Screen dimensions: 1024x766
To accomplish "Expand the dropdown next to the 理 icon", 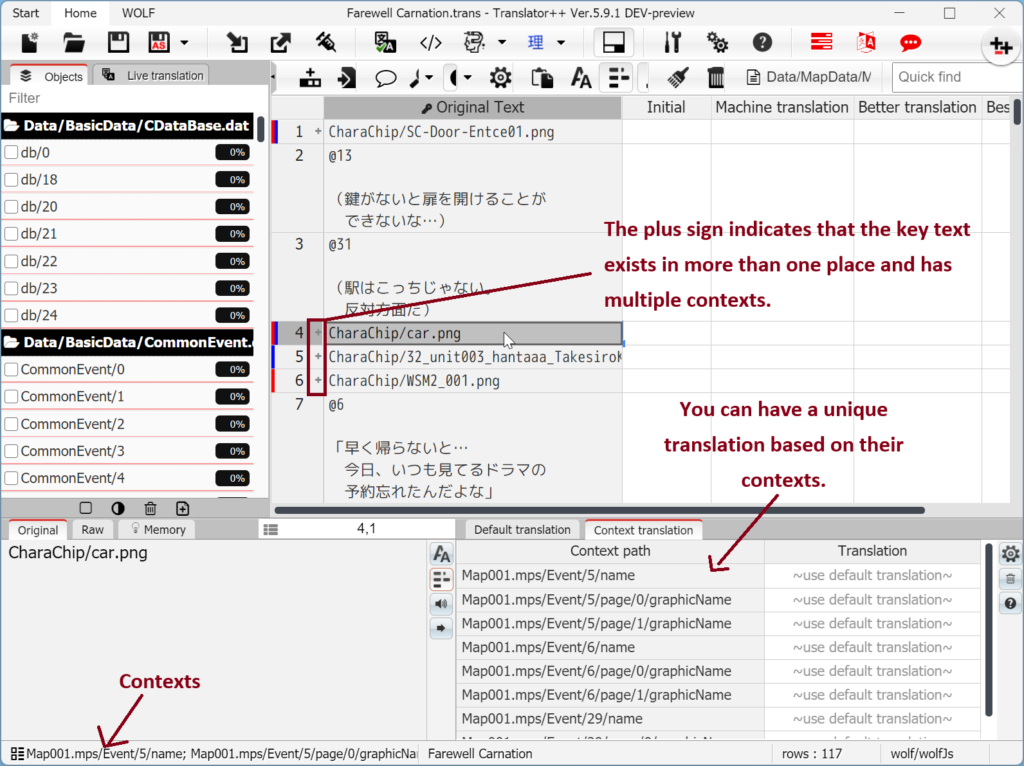I will pos(561,42).
